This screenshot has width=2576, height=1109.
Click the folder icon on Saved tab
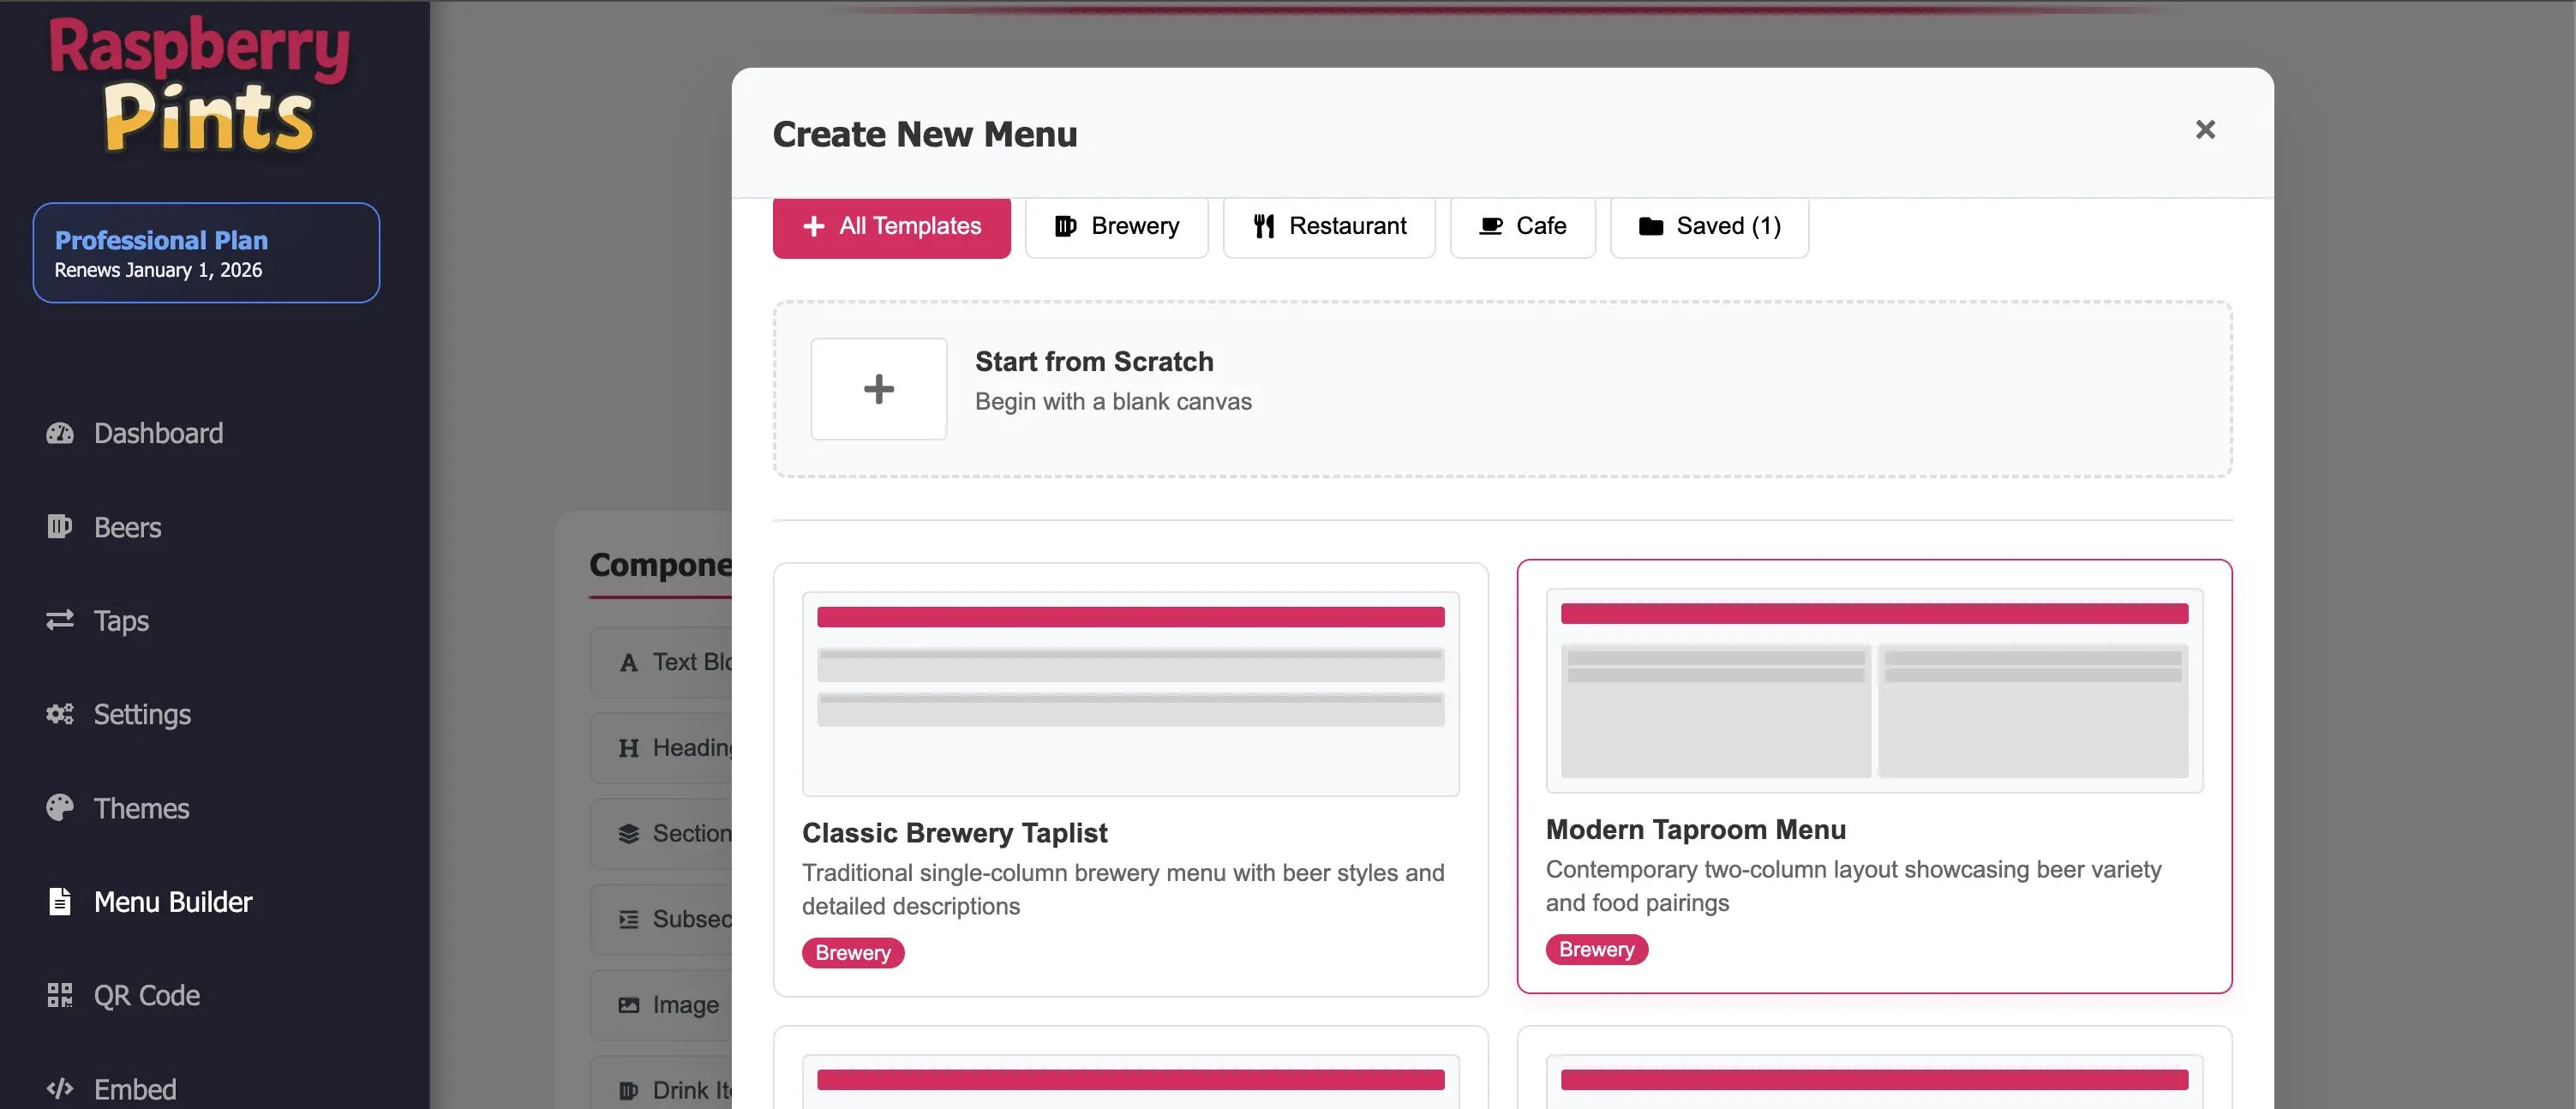tap(1651, 226)
